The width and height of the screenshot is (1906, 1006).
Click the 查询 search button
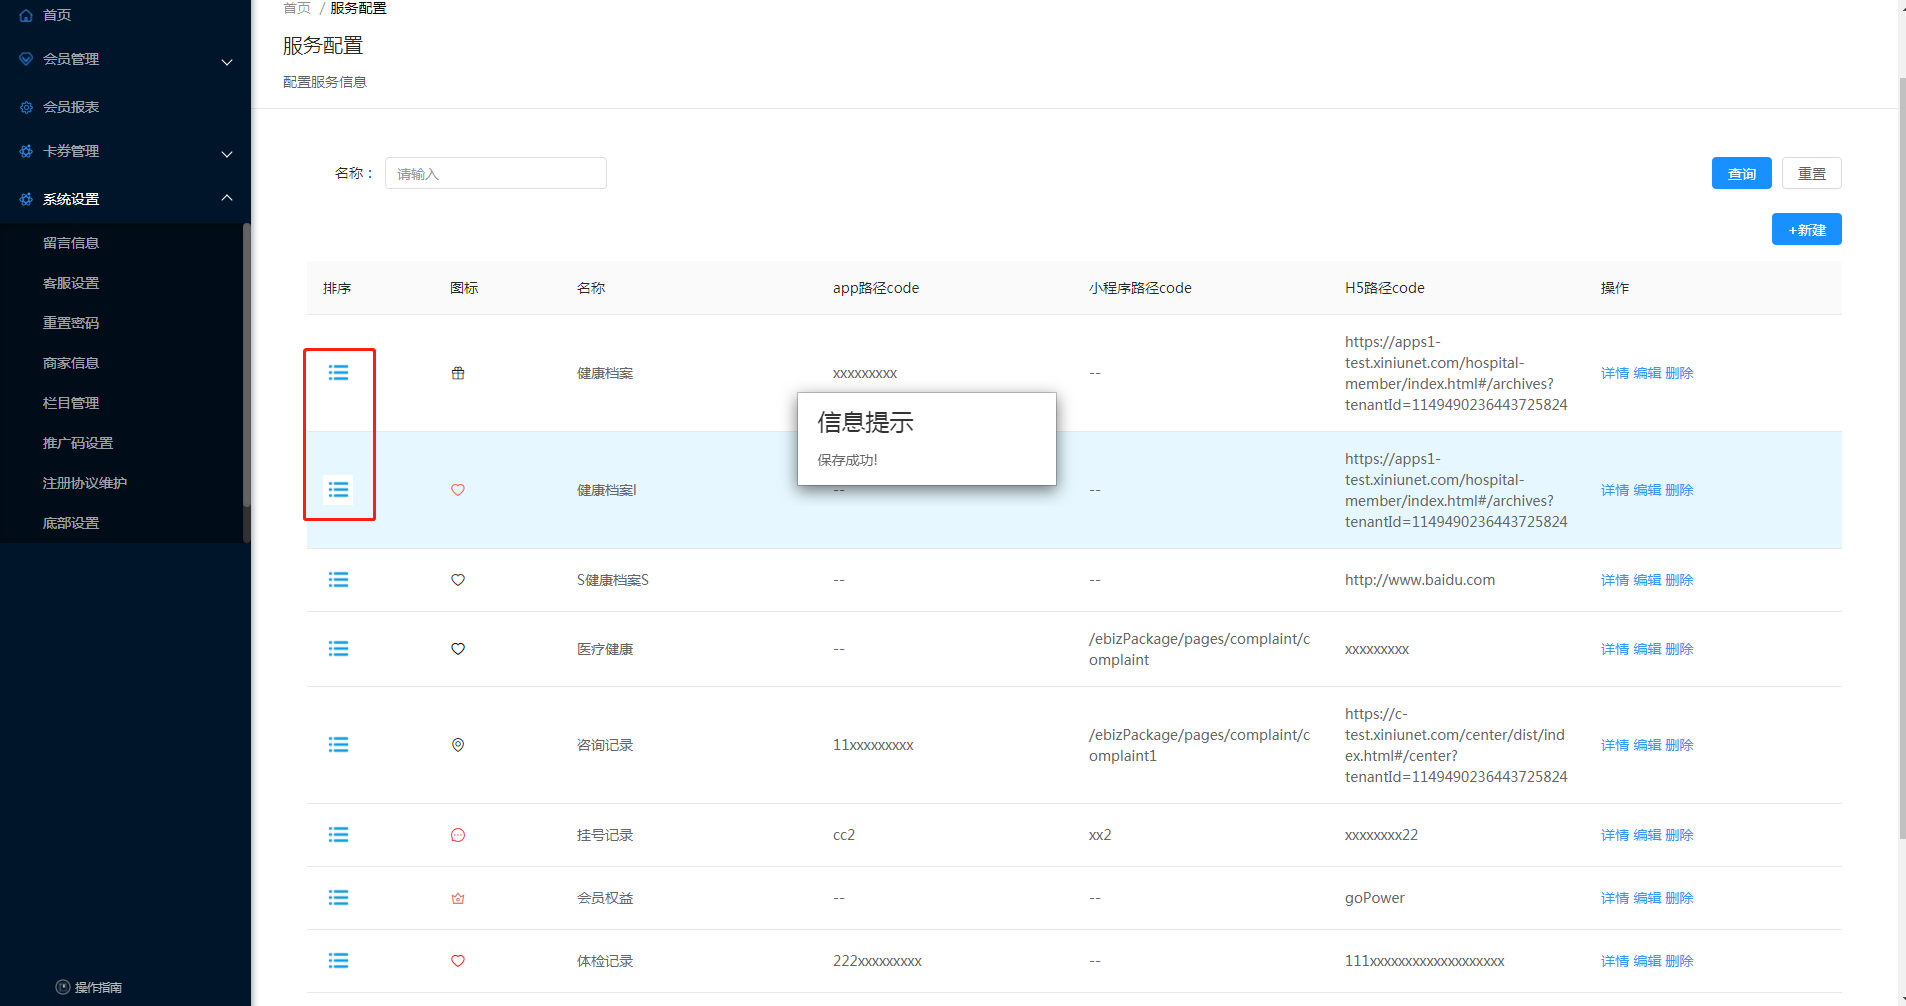point(1741,173)
